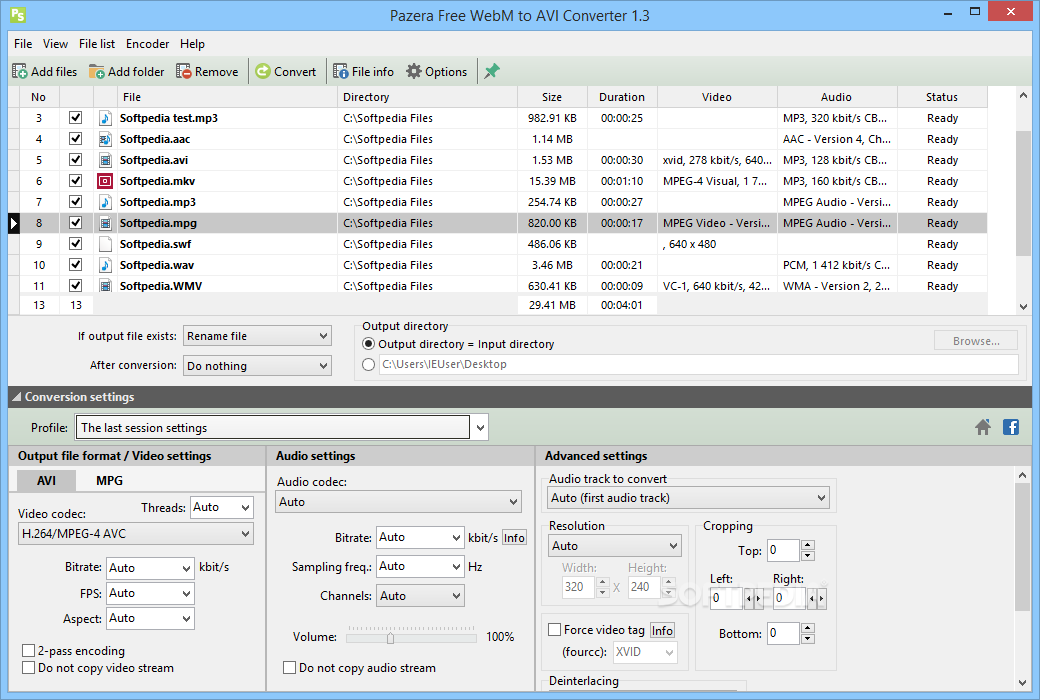The width and height of the screenshot is (1040, 700).
Task: Open the Encoder menu
Action: tap(147, 44)
